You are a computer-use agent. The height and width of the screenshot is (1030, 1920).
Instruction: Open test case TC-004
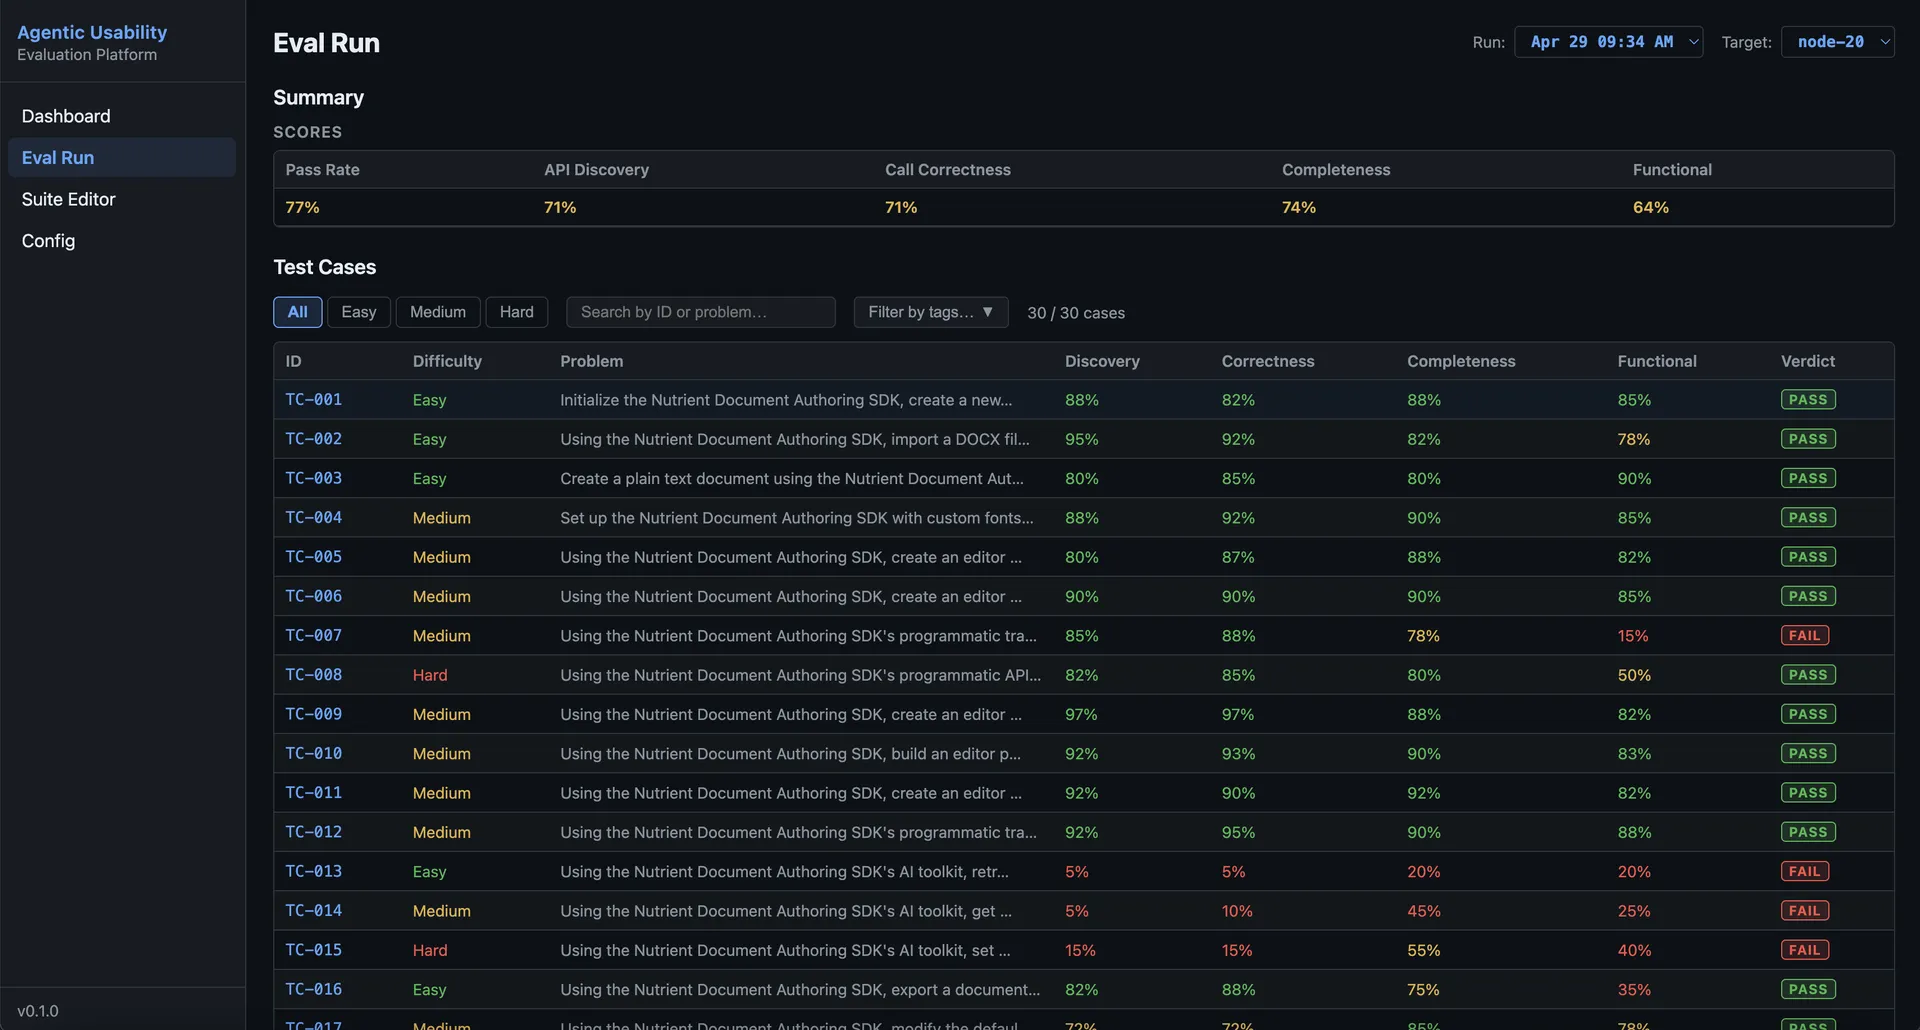pyautogui.click(x=314, y=518)
